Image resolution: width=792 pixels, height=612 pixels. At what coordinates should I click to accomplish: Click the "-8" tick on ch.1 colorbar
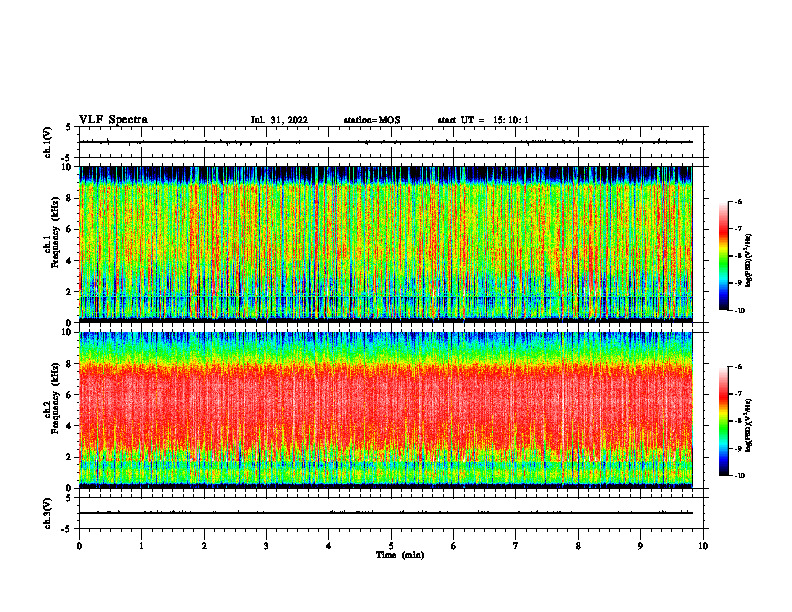point(738,256)
